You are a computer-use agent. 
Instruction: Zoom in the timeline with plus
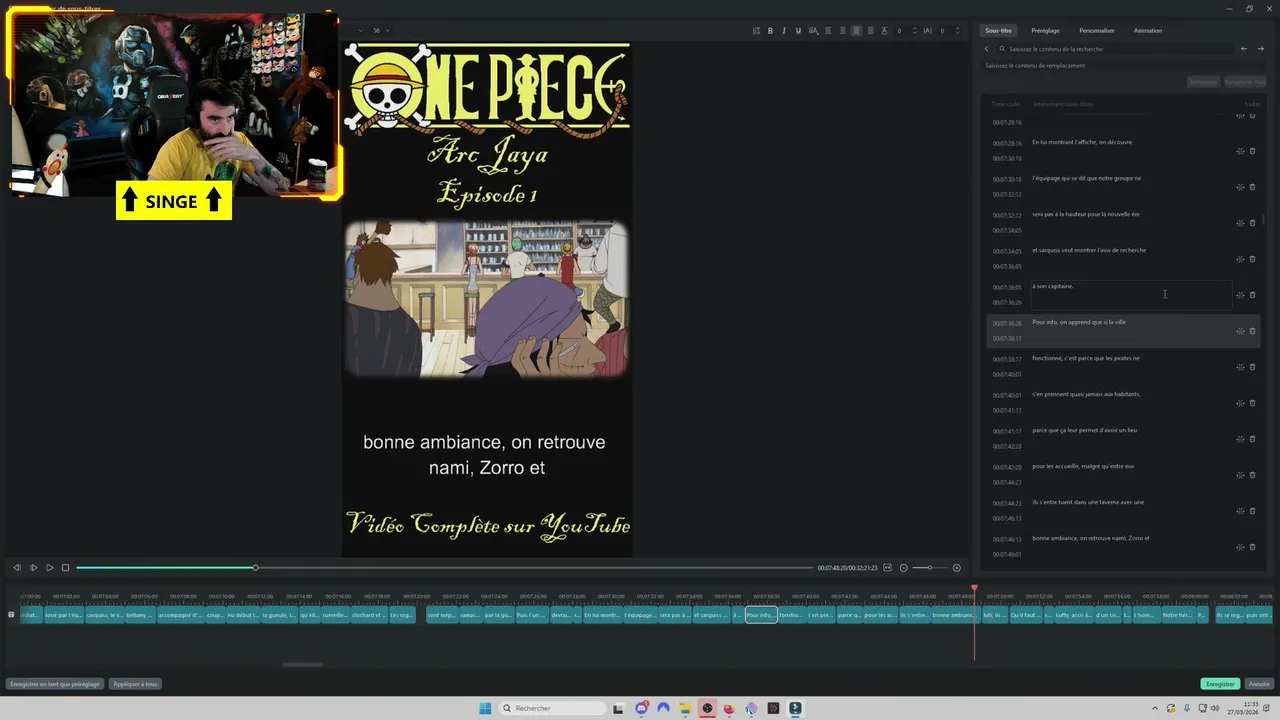[957, 568]
